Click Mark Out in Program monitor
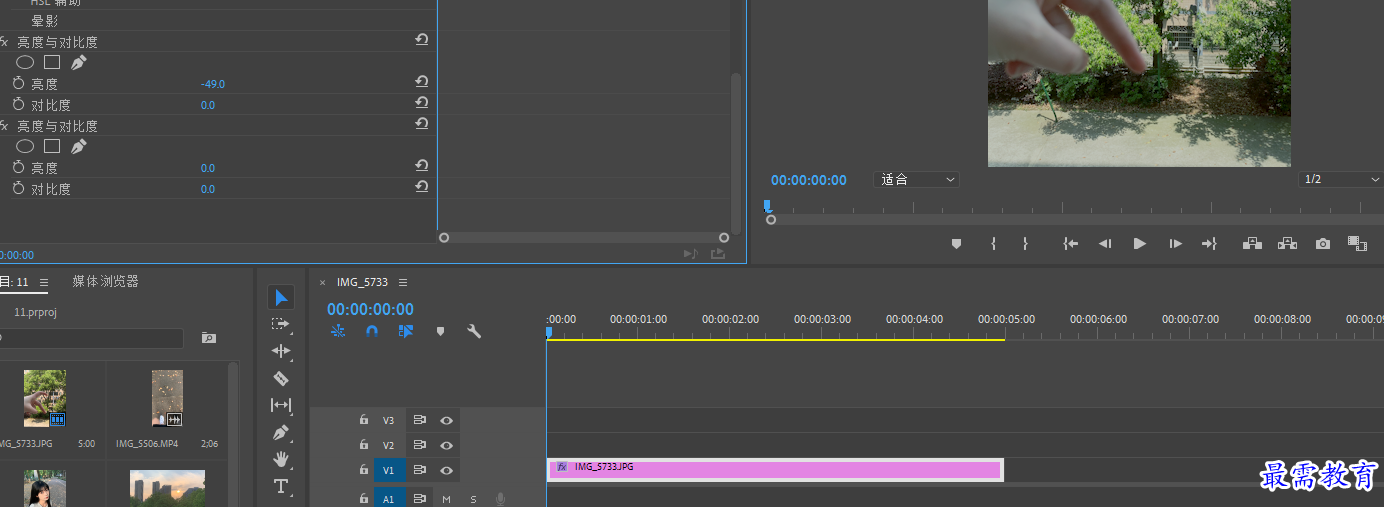 point(1025,243)
